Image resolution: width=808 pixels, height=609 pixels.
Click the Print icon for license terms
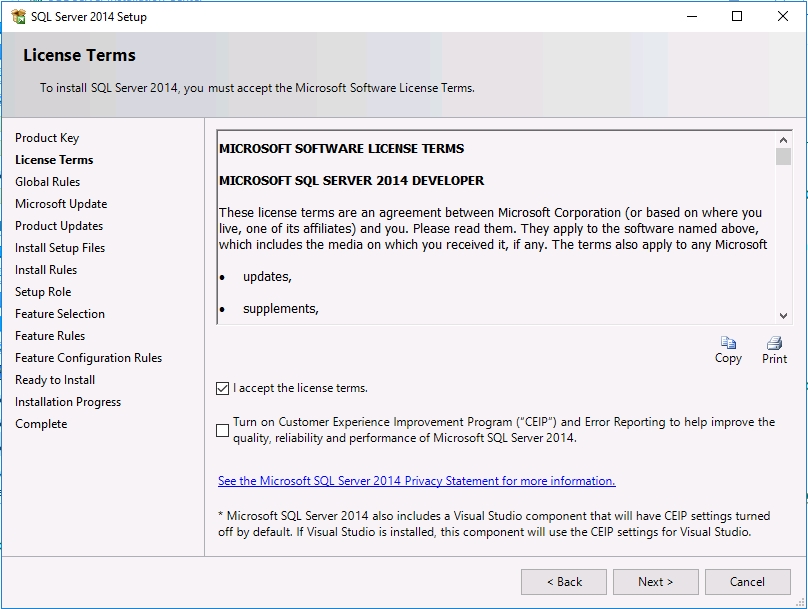pyautogui.click(x=774, y=350)
